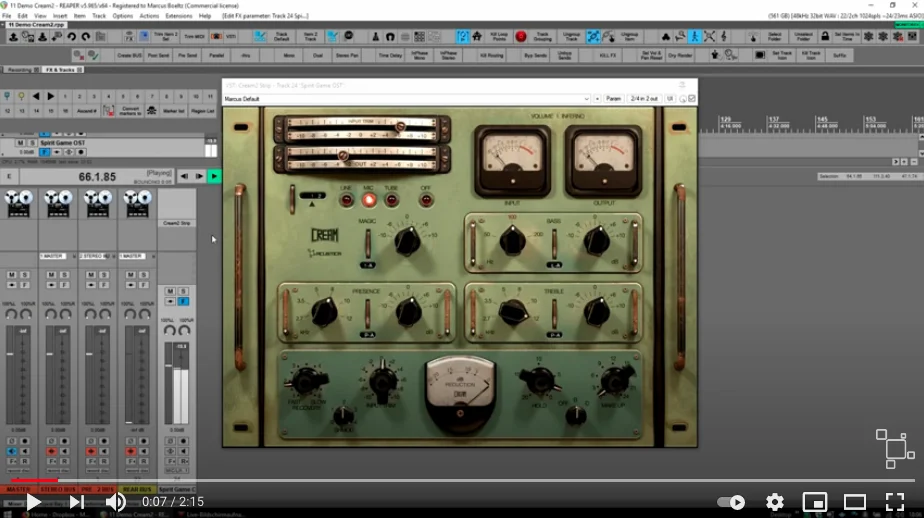The height and width of the screenshot is (518, 924).
Task: Click the treble clef toolbar icon
Action: click(724, 37)
